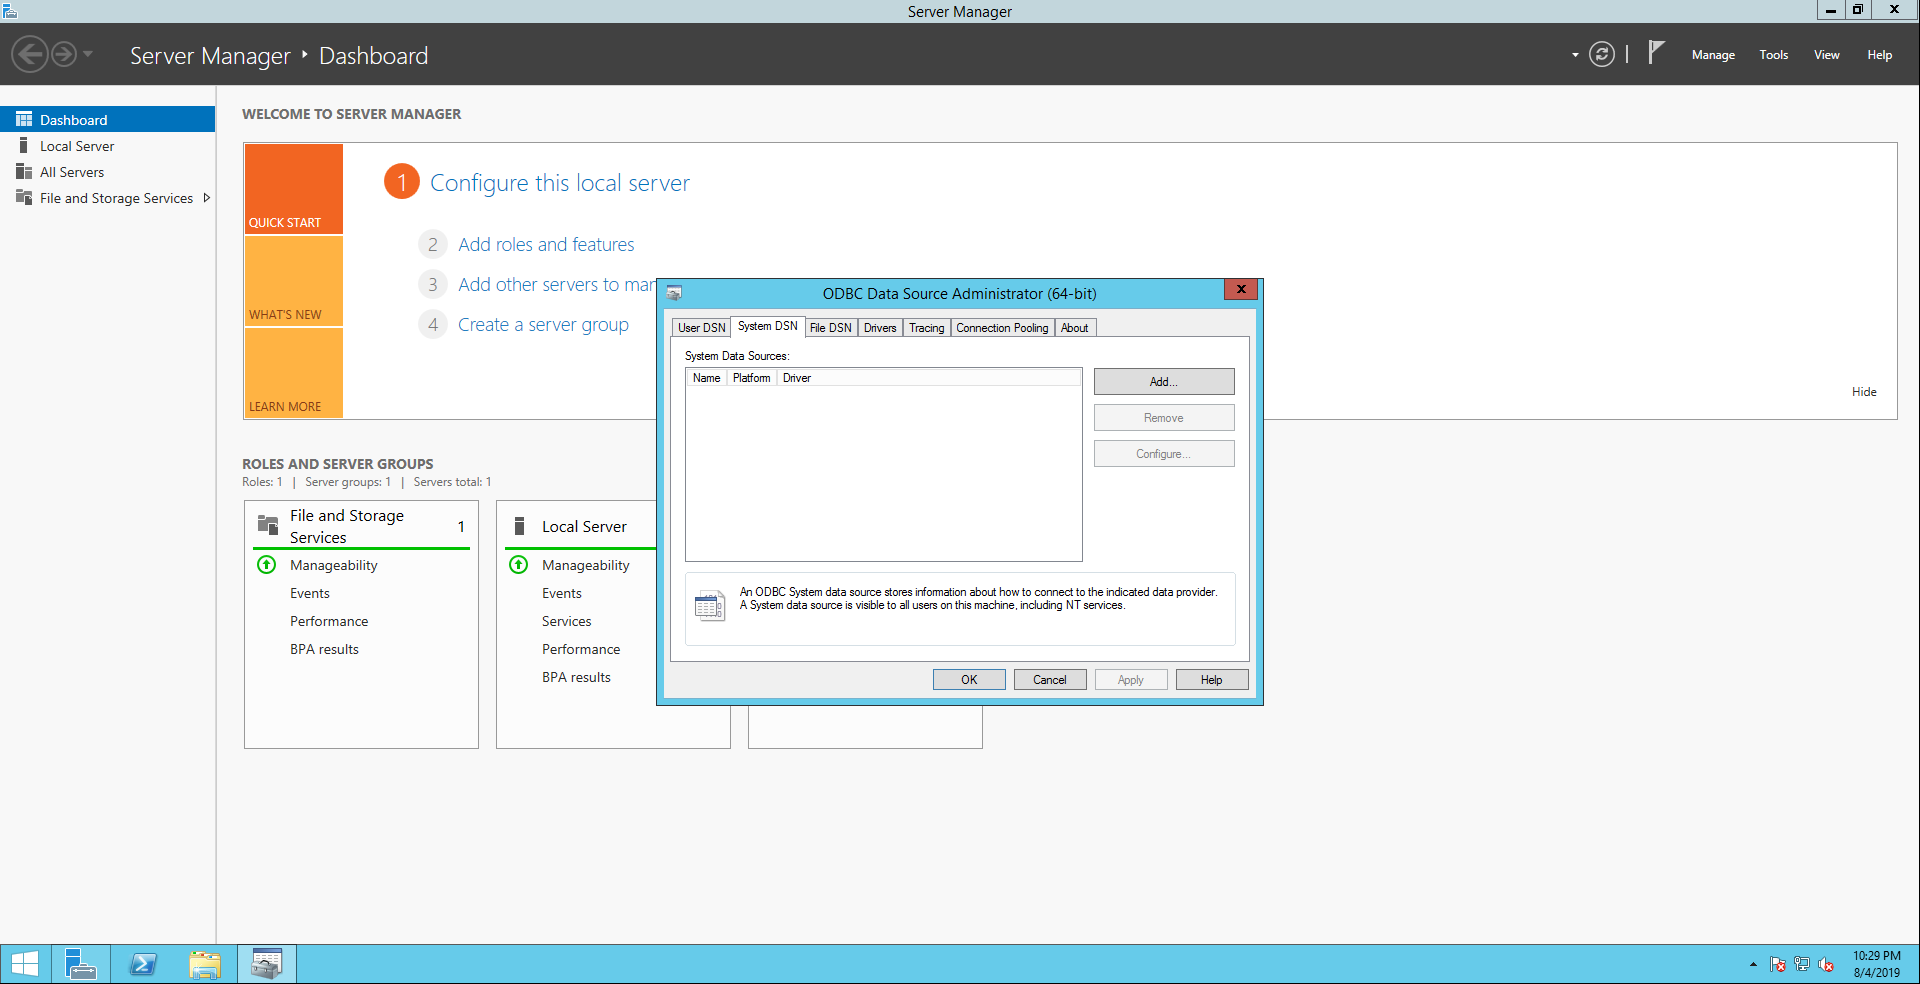Click the Manageability status icon under Local Server

tap(519, 565)
